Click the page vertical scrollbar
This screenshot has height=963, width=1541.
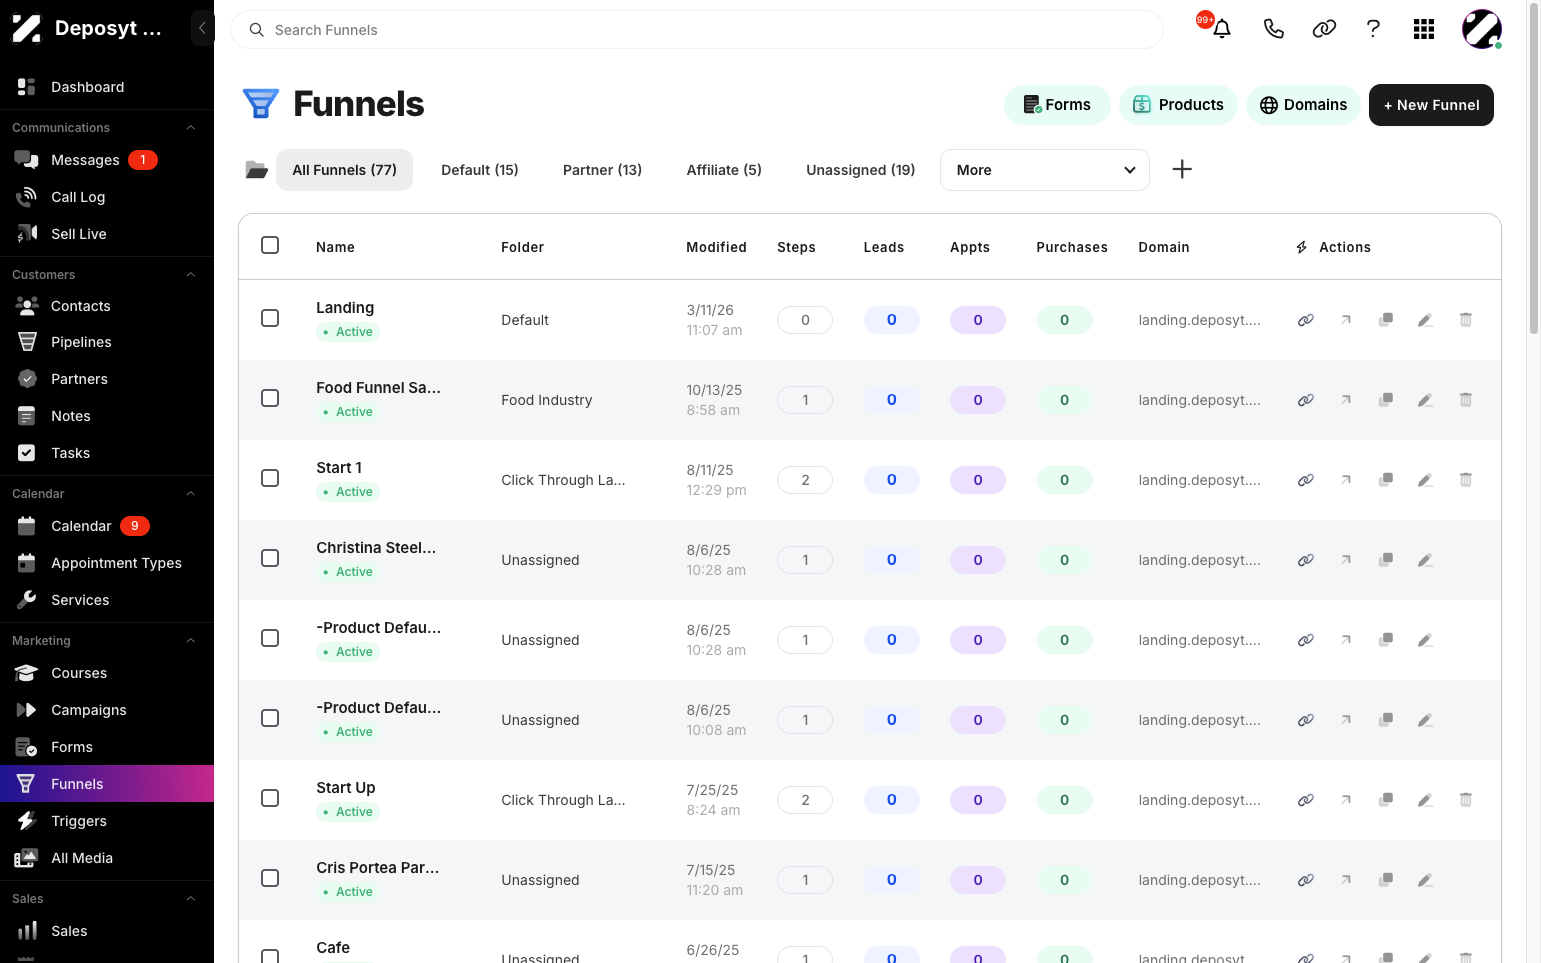coord(1534,170)
